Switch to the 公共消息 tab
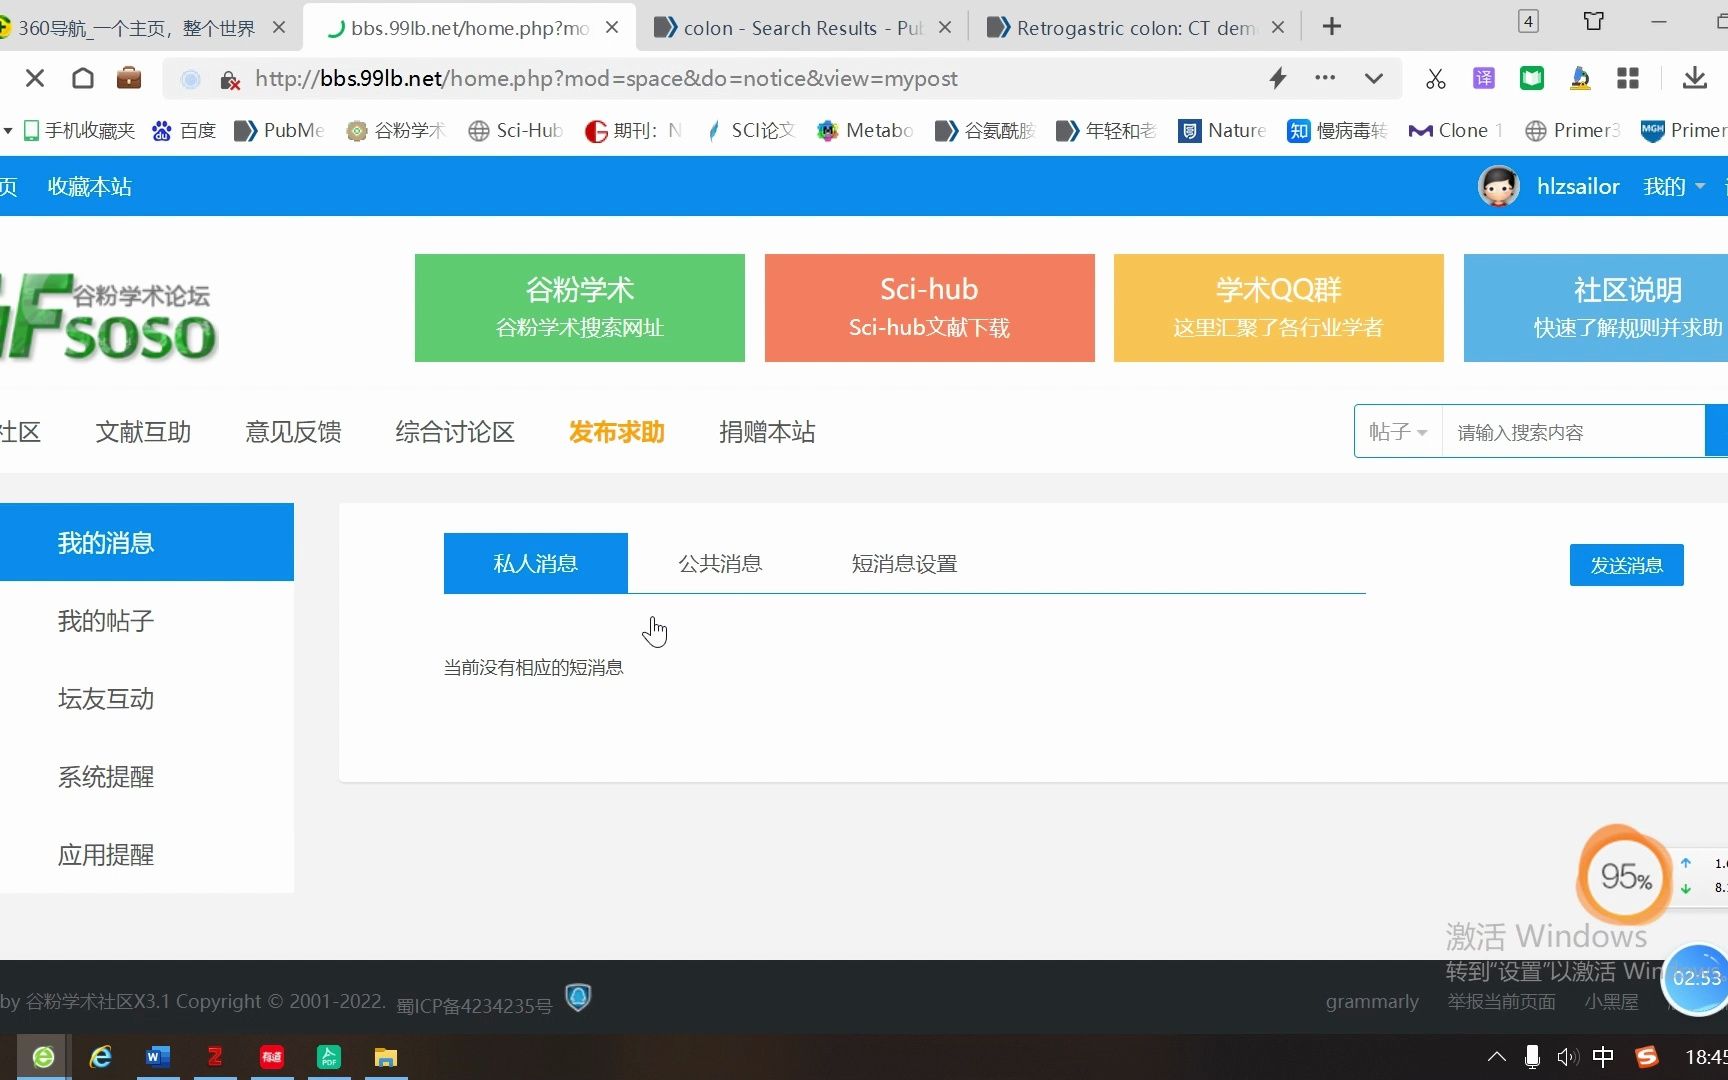The image size is (1728, 1080). pyautogui.click(x=720, y=563)
